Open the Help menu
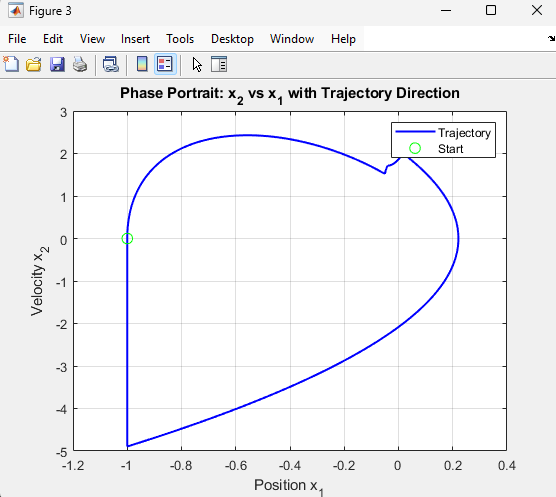 [343, 39]
